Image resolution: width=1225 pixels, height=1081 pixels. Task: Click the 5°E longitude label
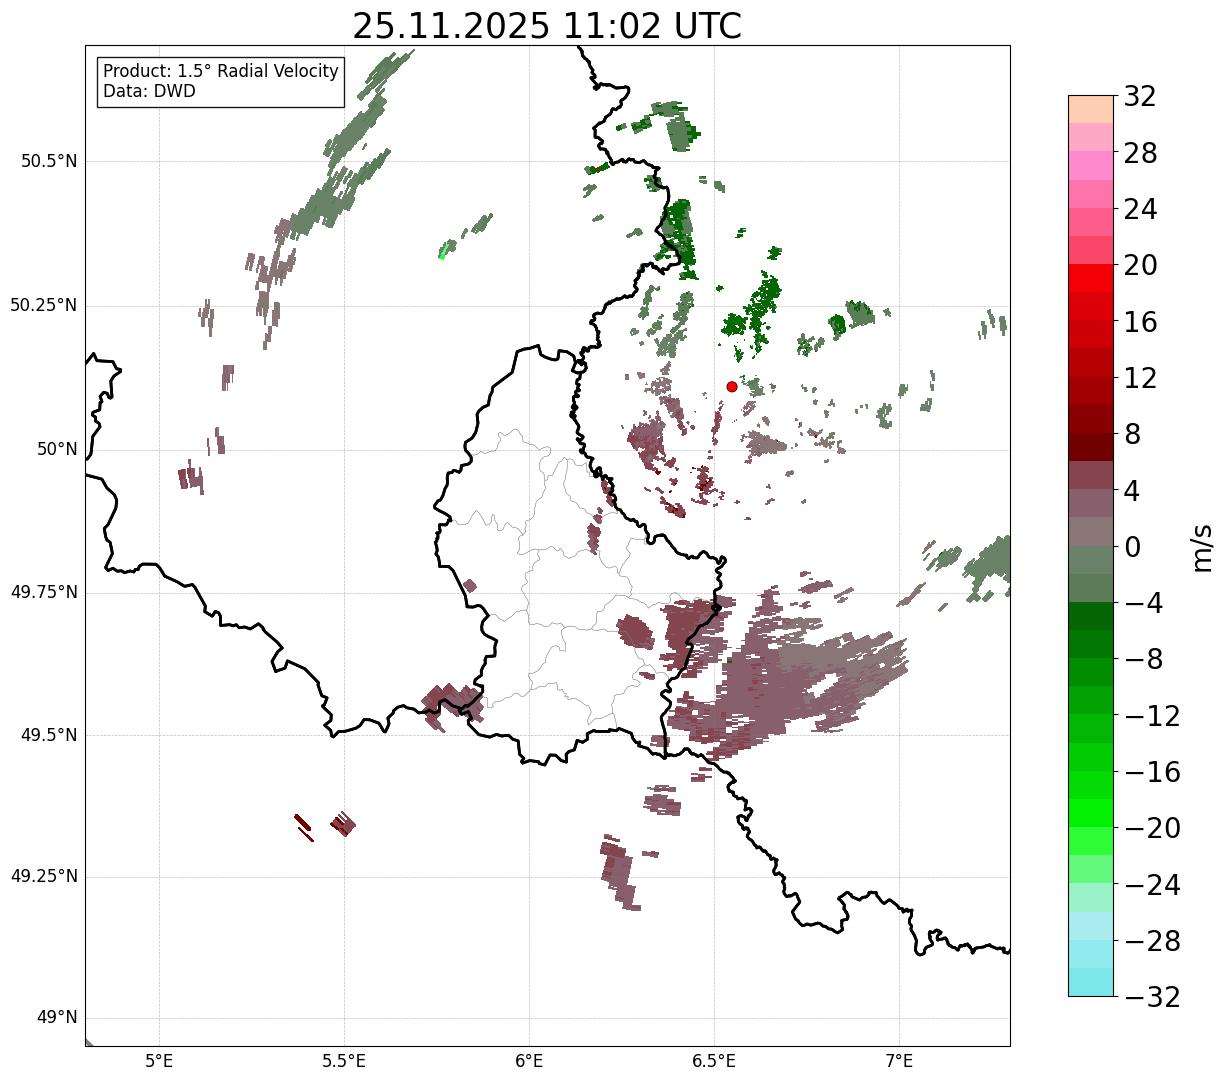point(159,1061)
